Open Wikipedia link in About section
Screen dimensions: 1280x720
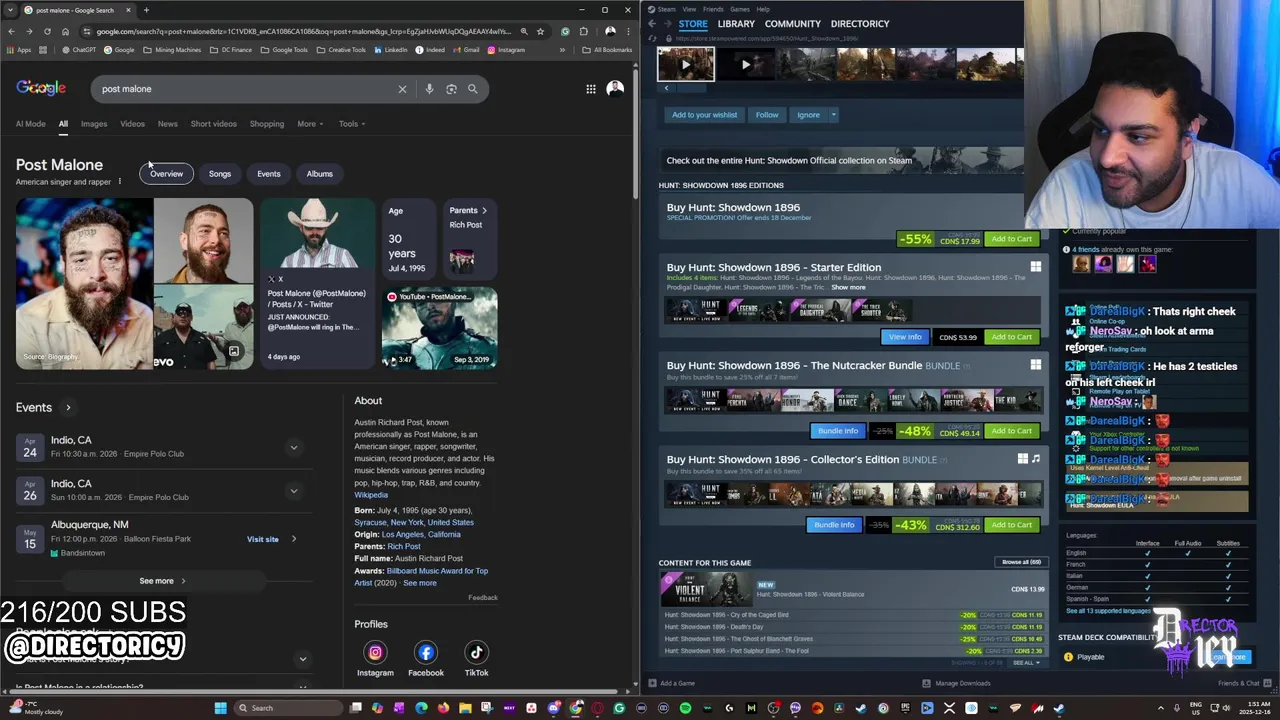[x=371, y=495]
